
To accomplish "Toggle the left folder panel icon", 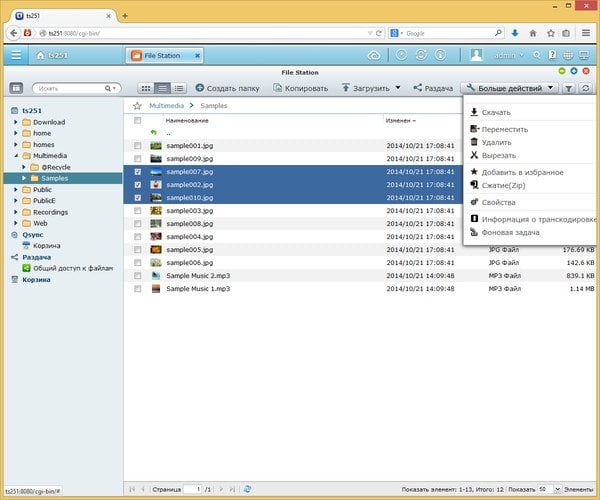I will coord(16,88).
